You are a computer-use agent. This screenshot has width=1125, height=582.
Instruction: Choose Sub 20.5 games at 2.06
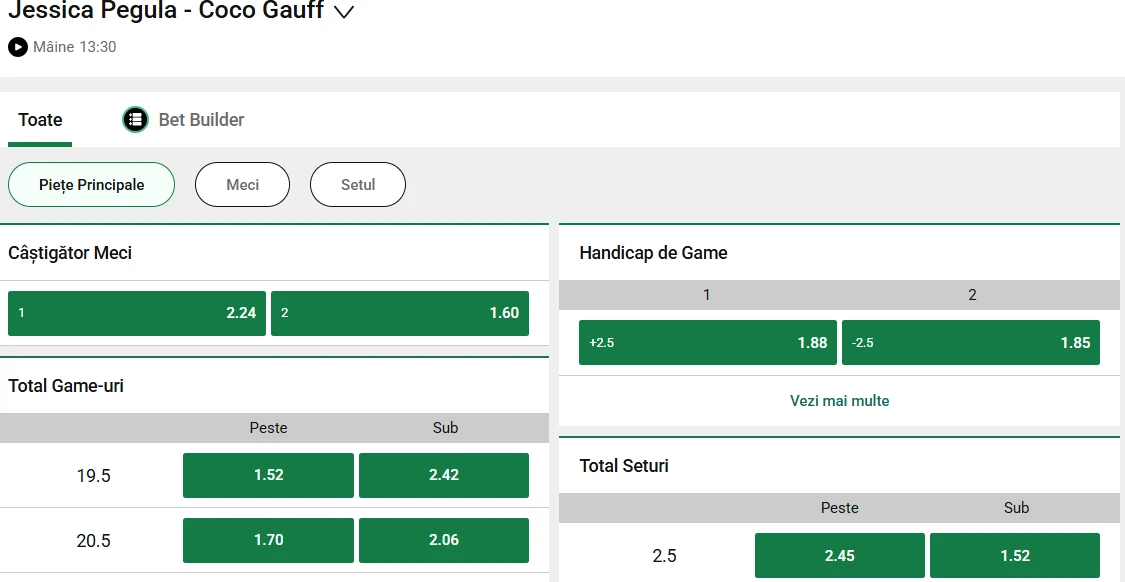click(444, 540)
